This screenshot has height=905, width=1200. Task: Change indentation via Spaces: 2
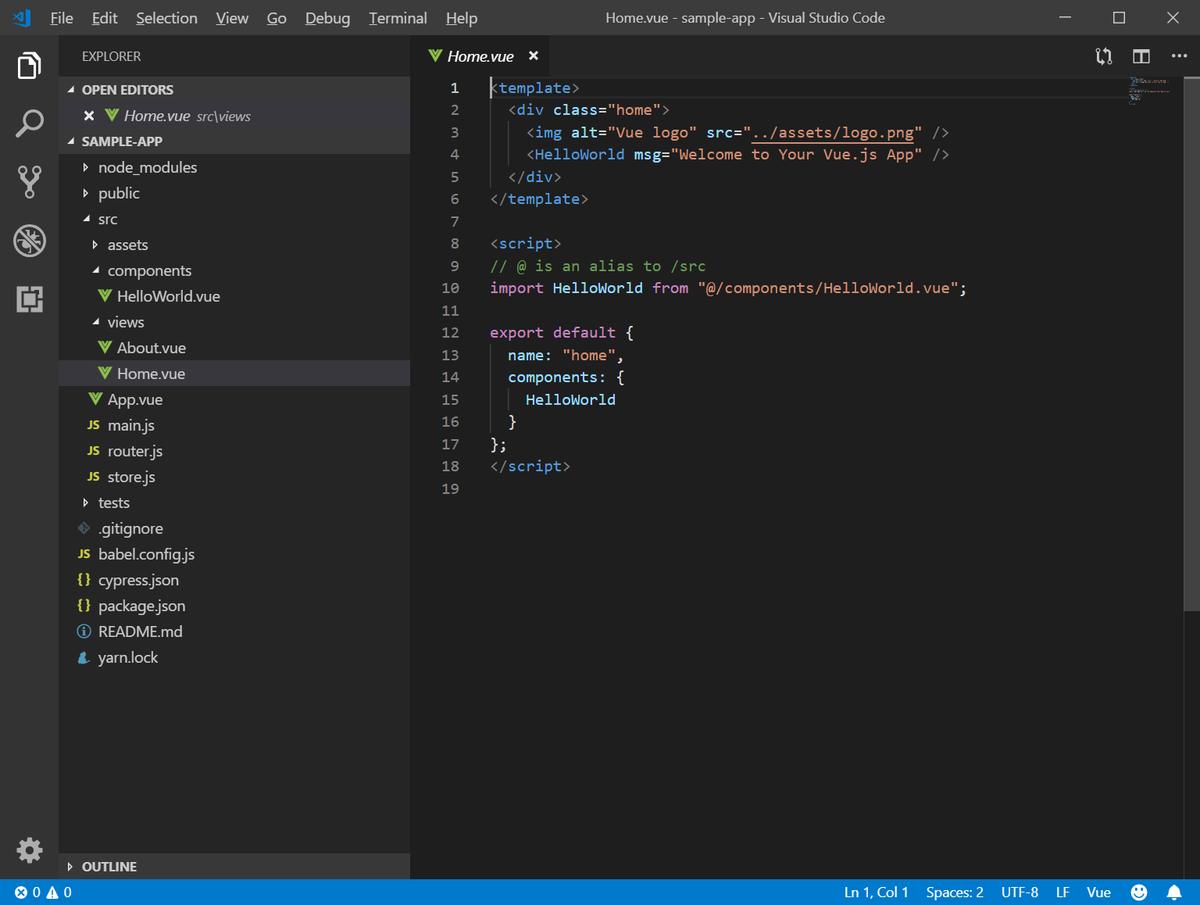(x=954, y=892)
